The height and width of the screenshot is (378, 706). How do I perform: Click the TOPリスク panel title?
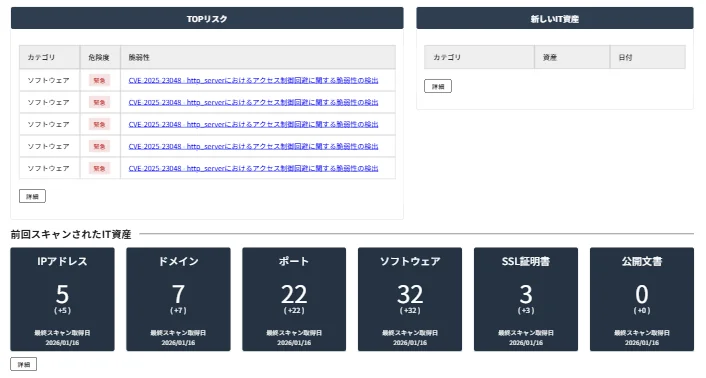(207, 19)
